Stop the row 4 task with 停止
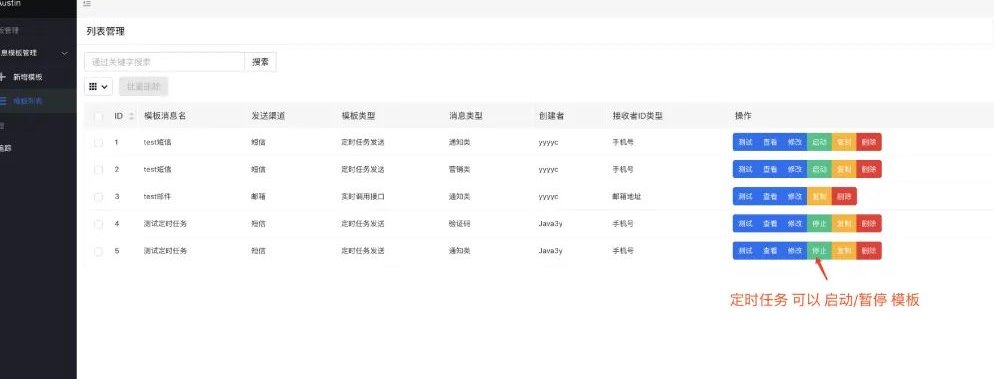Viewport: 994px width, 379px height. click(820, 224)
